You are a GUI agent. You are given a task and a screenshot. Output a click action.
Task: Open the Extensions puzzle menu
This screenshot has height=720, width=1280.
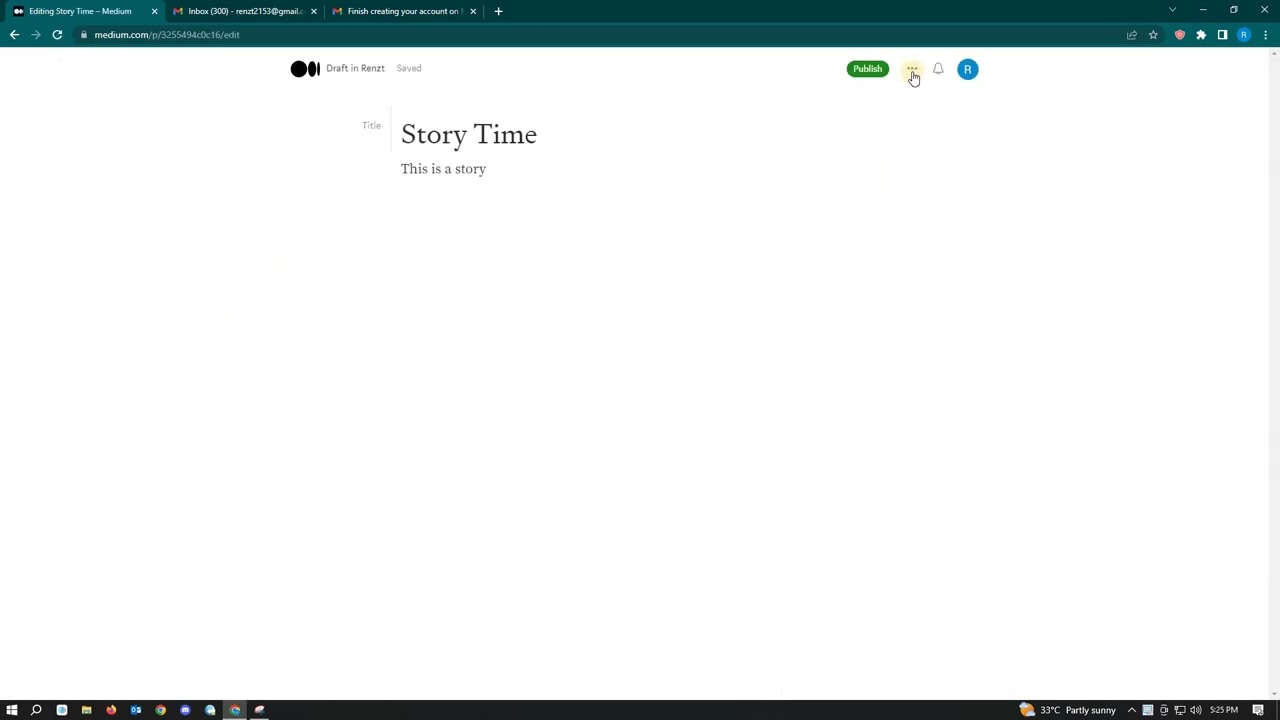pyautogui.click(x=1201, y=35)
